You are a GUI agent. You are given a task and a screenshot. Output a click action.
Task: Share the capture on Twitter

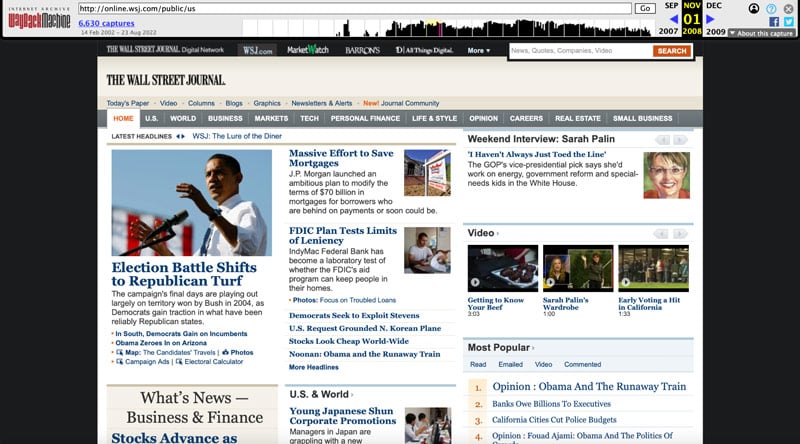tap(789, 21)
